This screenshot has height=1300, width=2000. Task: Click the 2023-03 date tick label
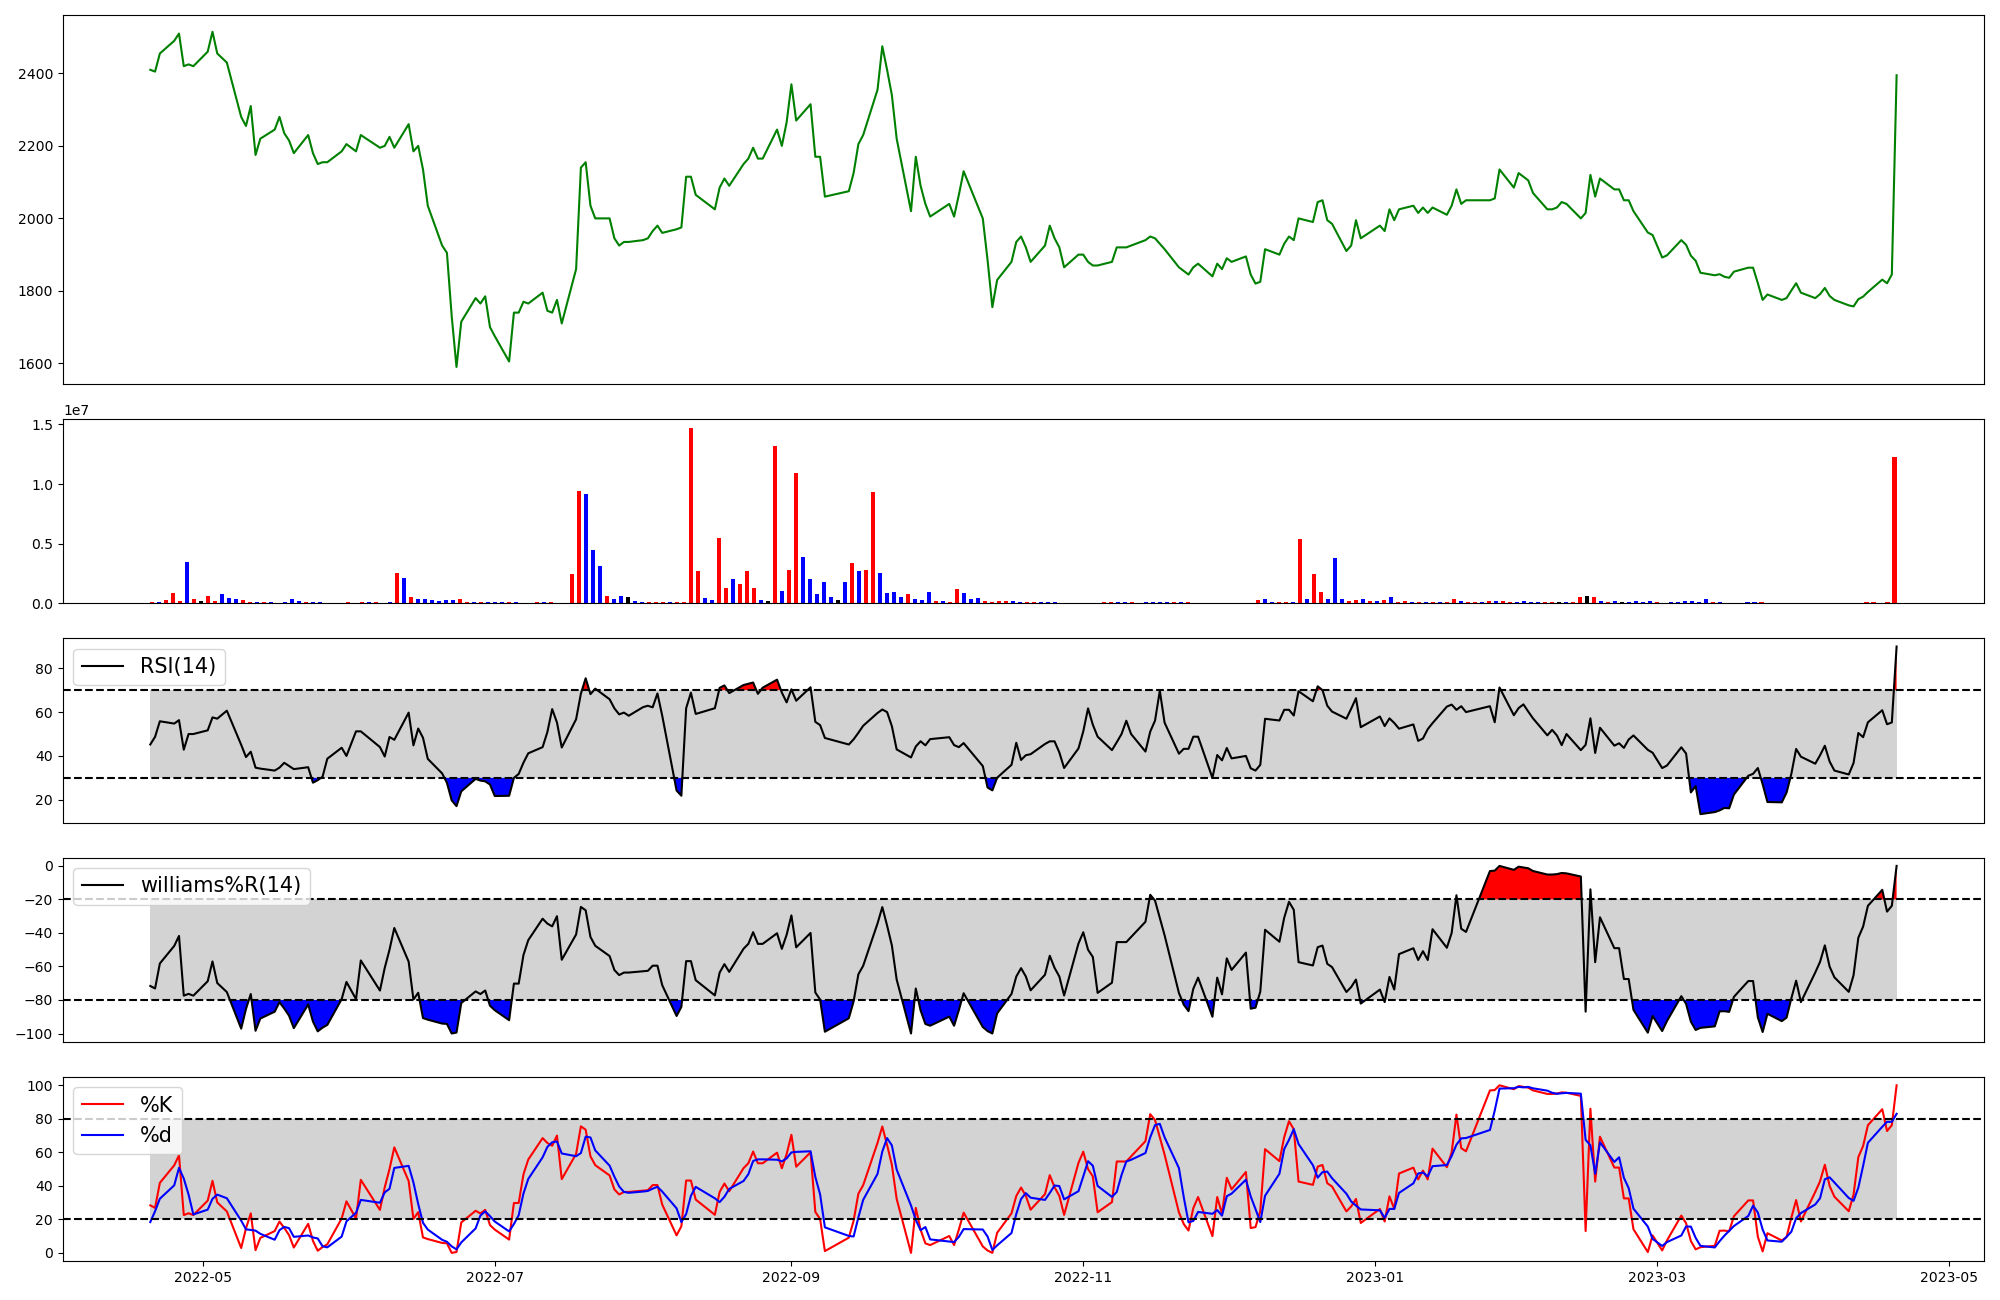click(1657, 1277)
